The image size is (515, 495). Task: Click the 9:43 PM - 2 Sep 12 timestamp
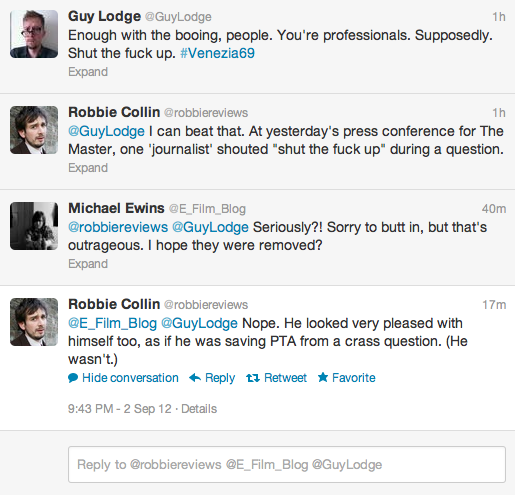point(120,409)
